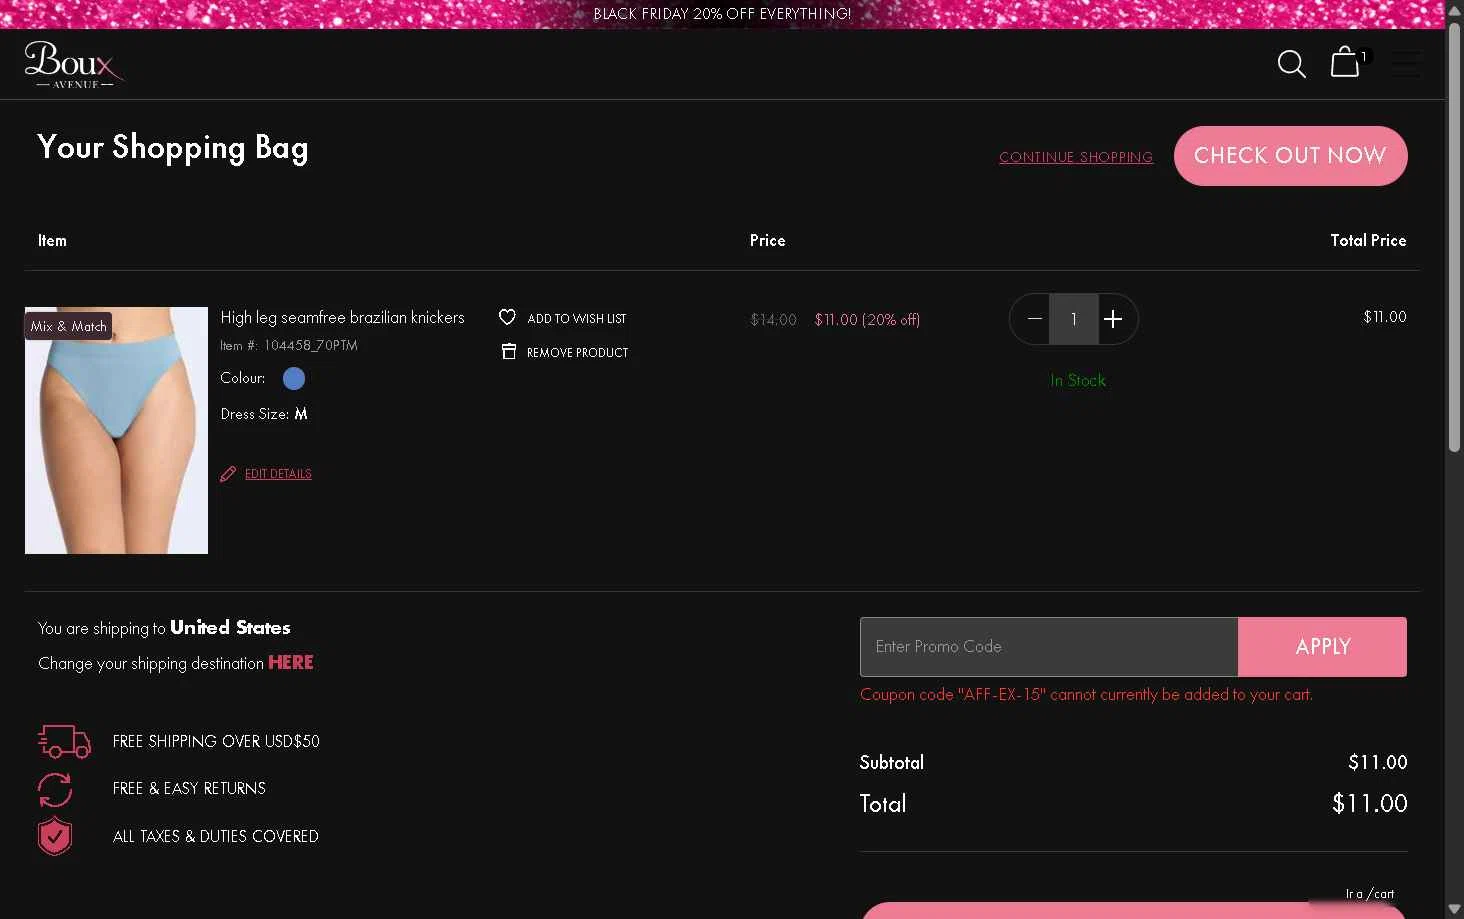Open the knickers product thumbnail image
1464x919 pixels.
pos(116,430)
